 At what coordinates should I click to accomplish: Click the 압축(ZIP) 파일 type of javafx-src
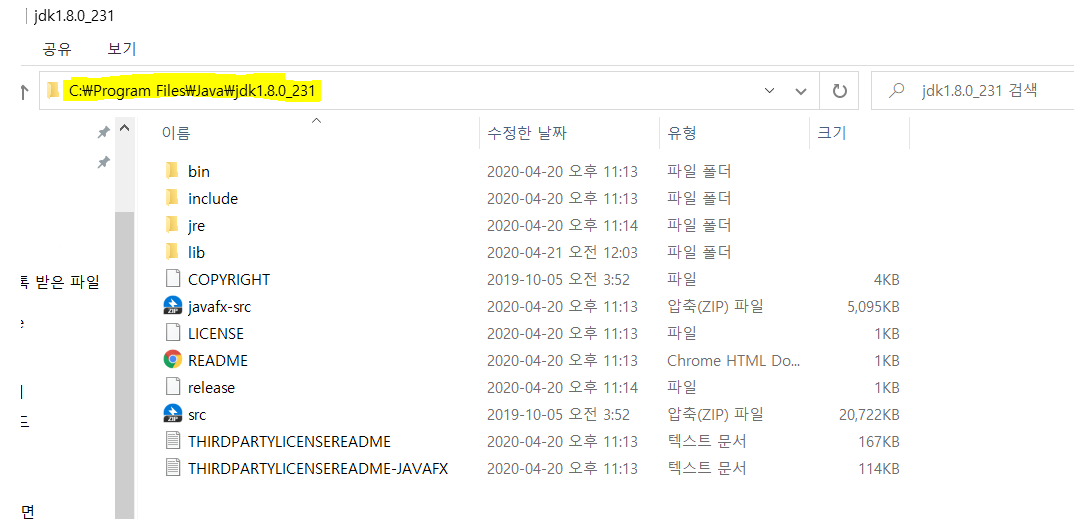(x=715, y=307)
